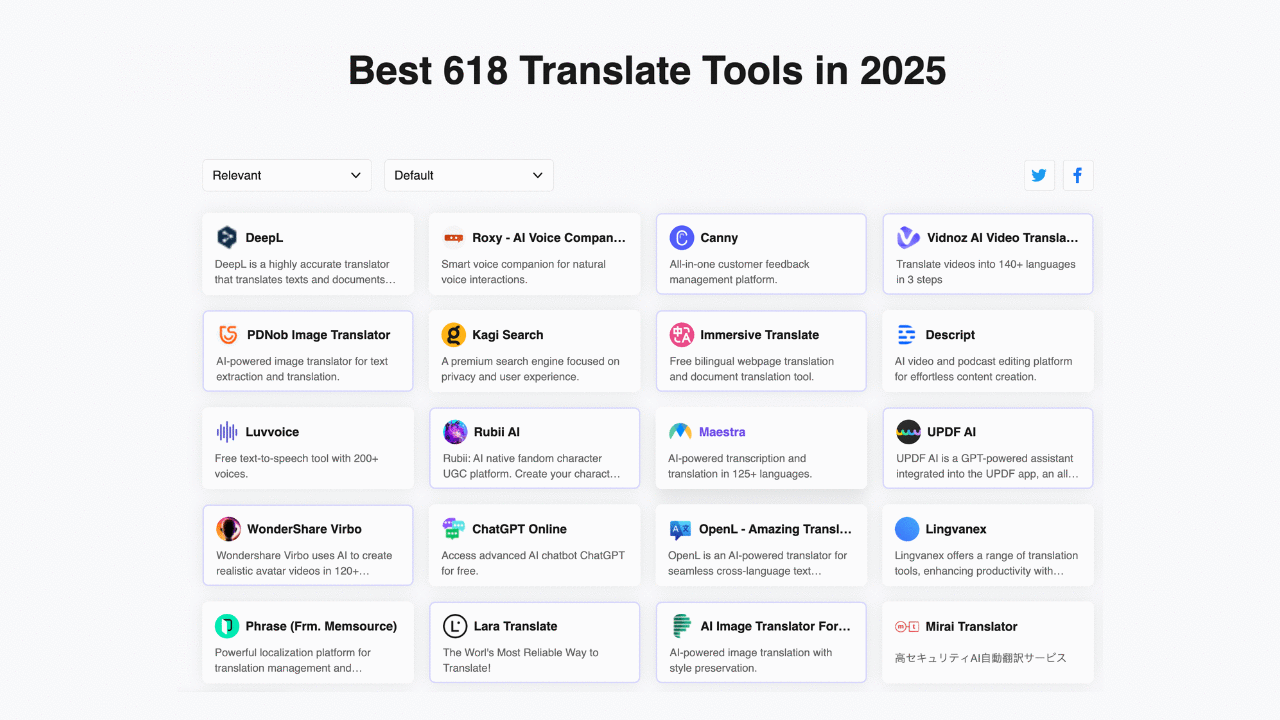The width and height of the screenshot is (1280, 720).
Task: Click the DeepL logo icon
Action: (227, 237)
